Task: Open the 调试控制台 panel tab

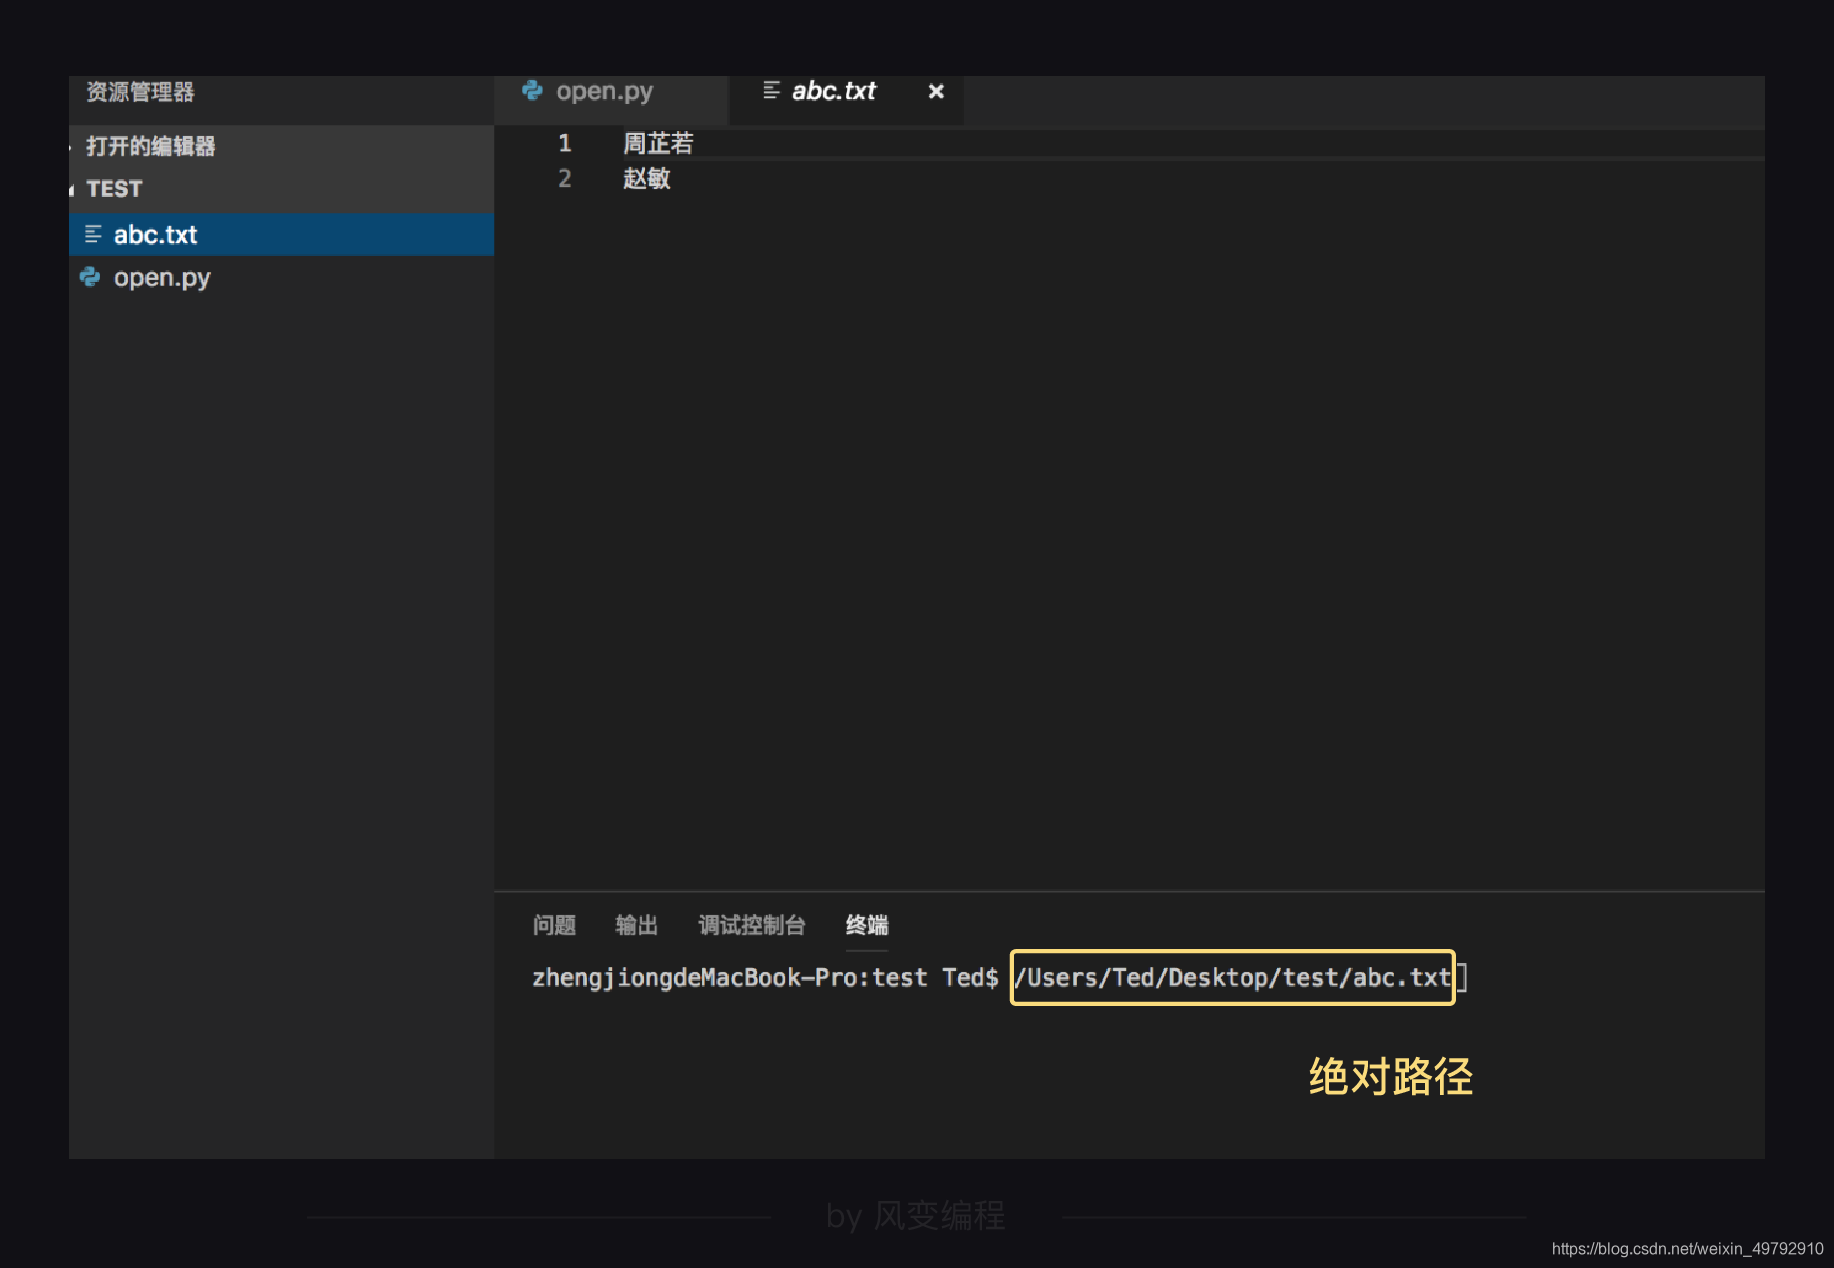Action: (x=751, y=925)
